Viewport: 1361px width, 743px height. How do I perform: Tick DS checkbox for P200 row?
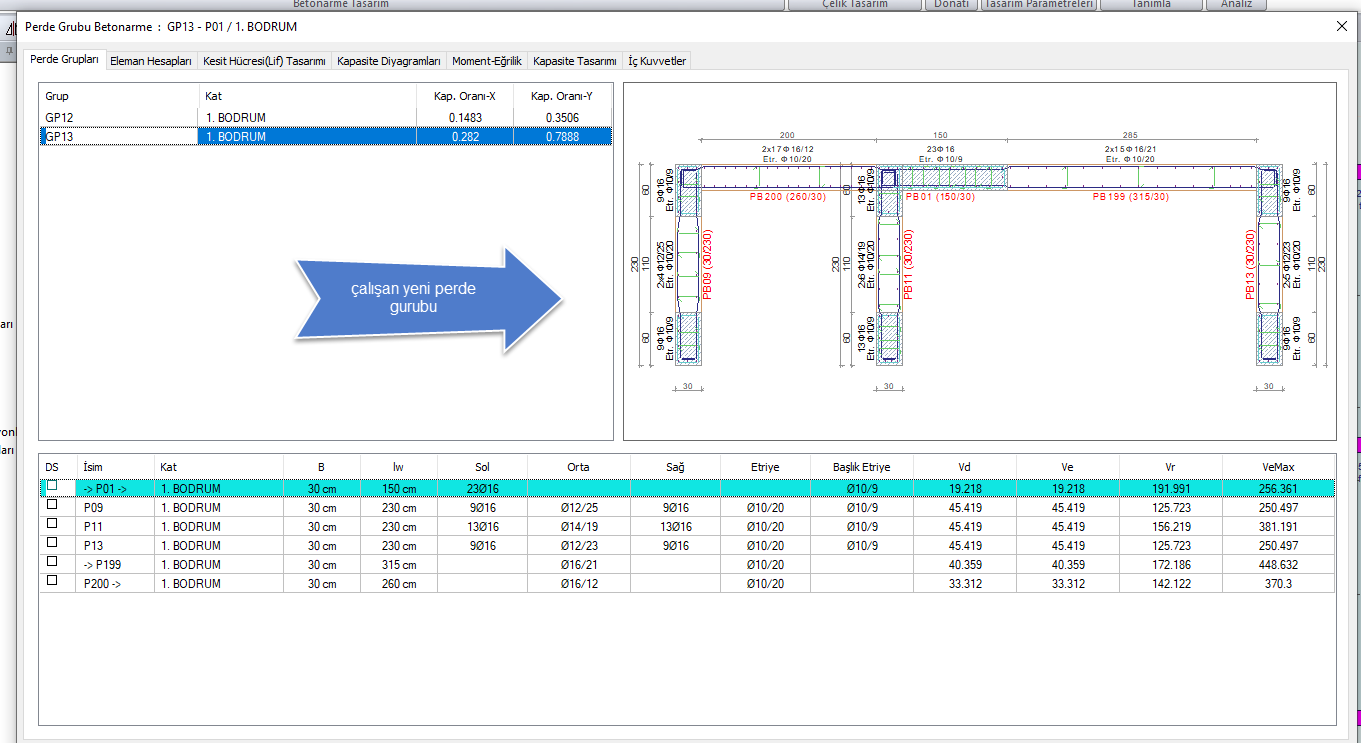click(52, 582)
